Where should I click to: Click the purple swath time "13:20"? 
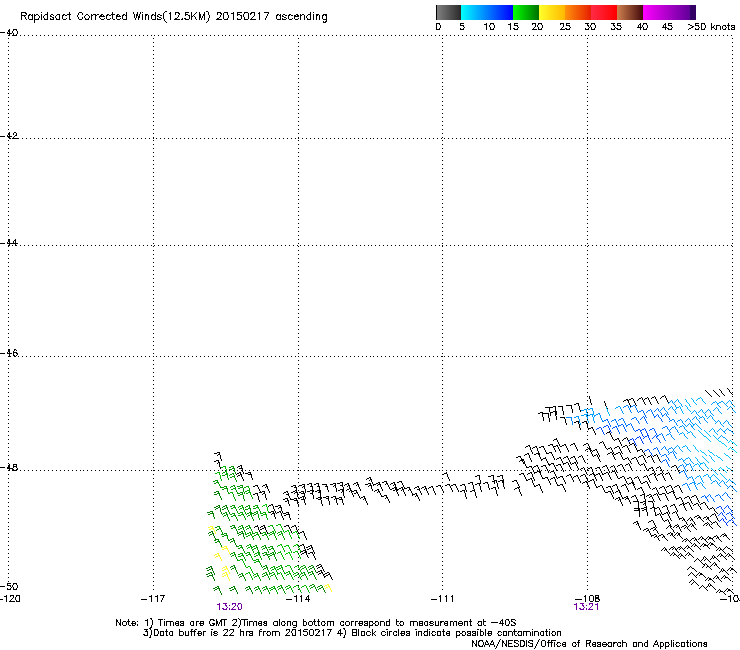[229, 607]
